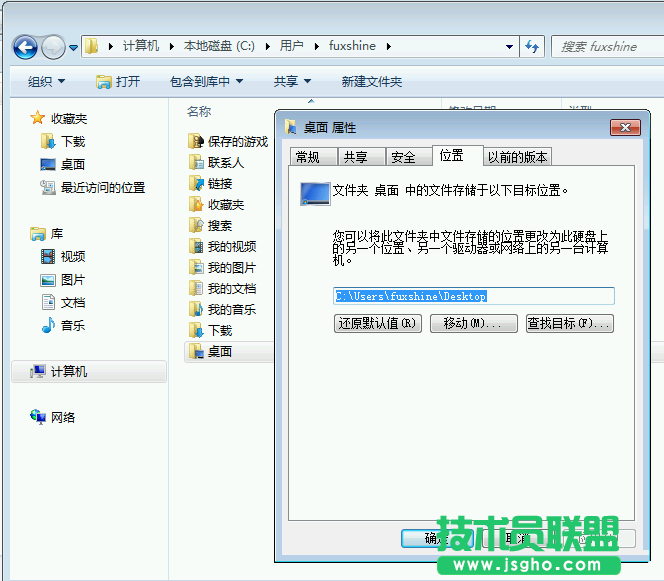Select 收藏夹 folder icon in file list
Screen dimensions: 664x581
point(195,205)
